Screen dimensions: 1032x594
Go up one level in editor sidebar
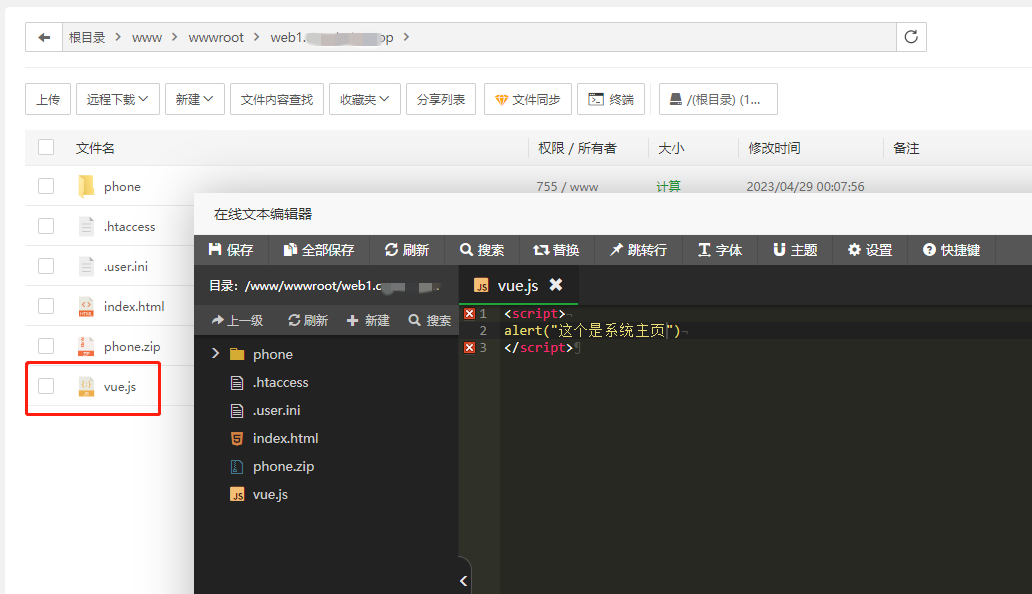(x=237, y=320)
